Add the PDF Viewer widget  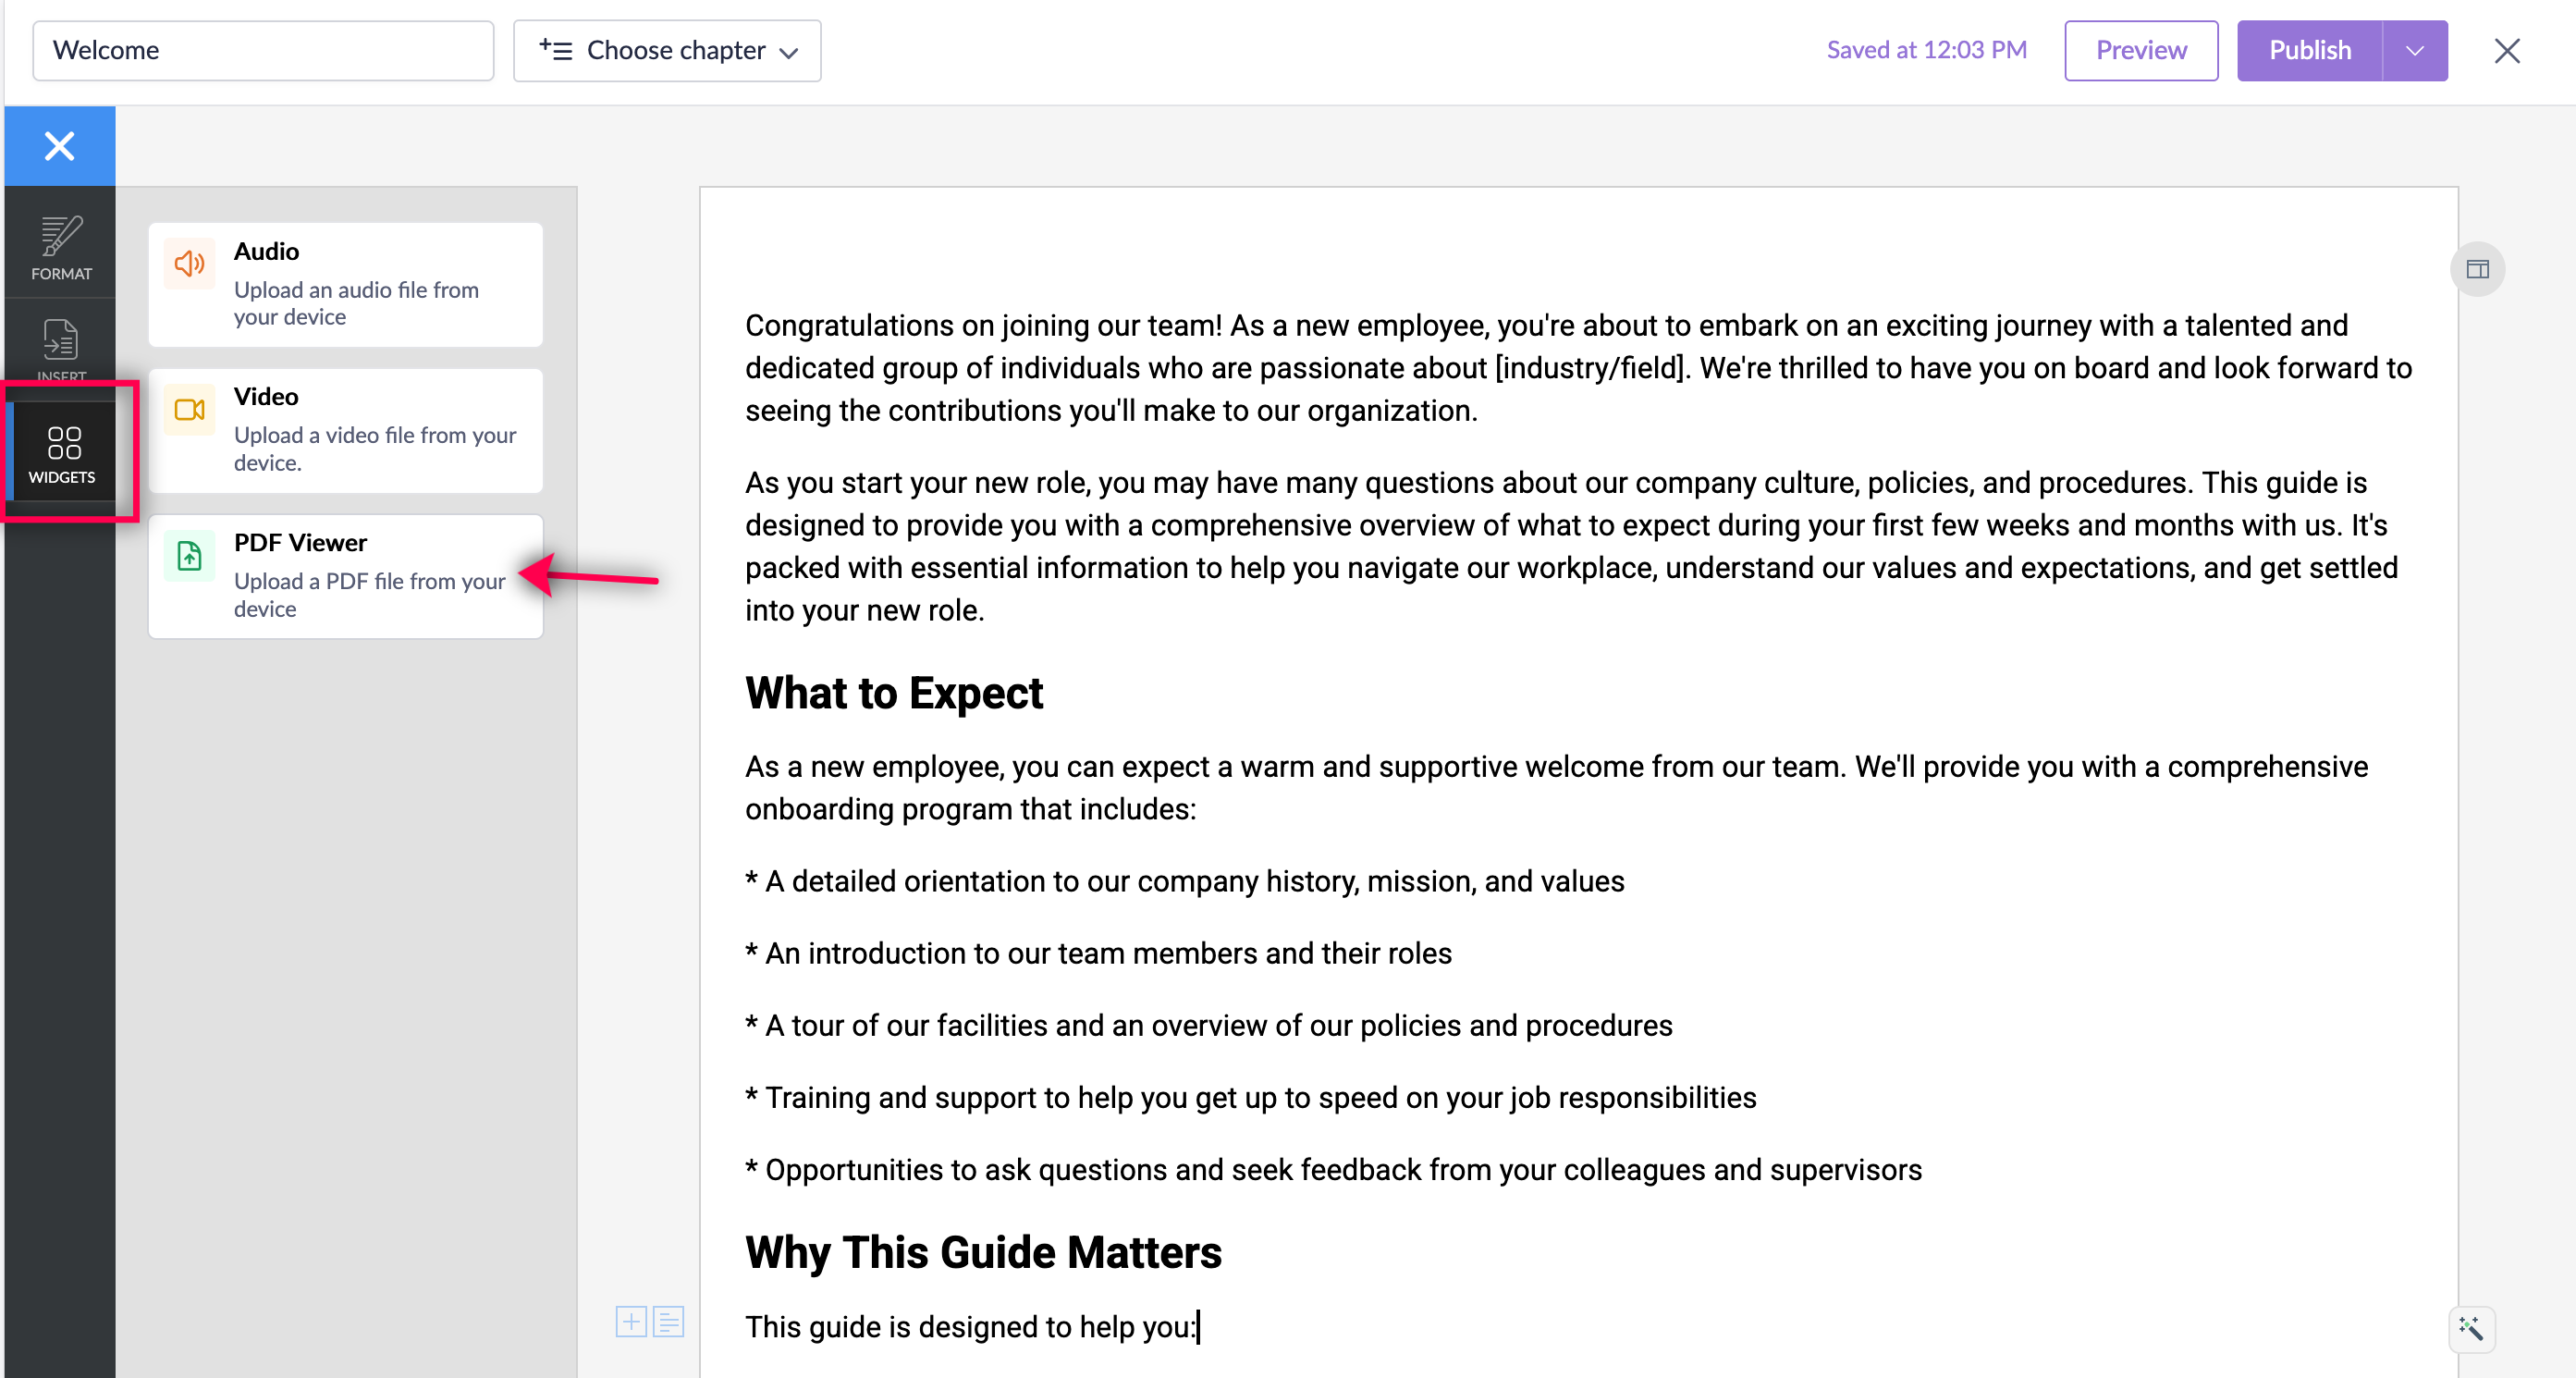coord(345,576)
